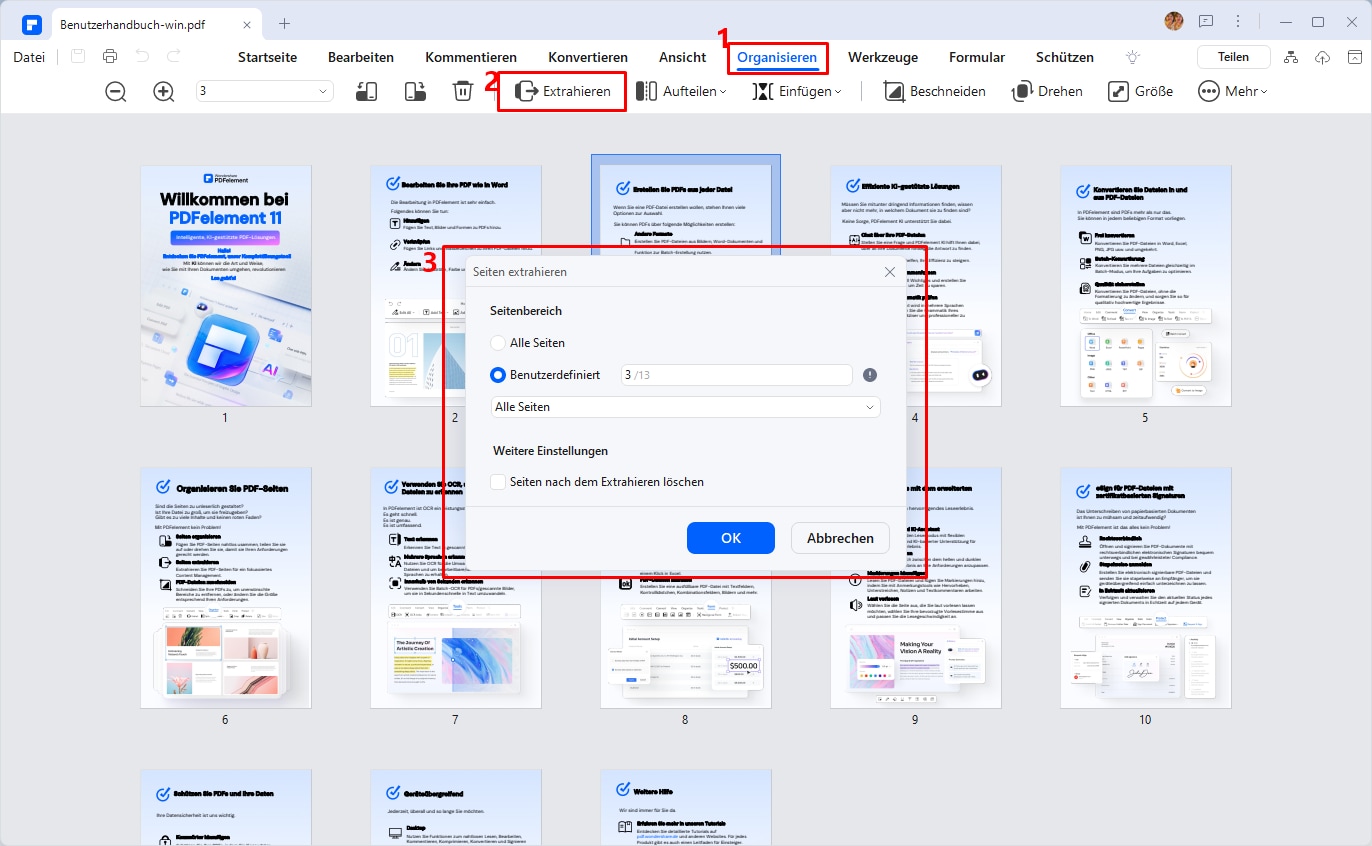Click the OK button
Viewport: 1372px width, 846px height.
731,538
